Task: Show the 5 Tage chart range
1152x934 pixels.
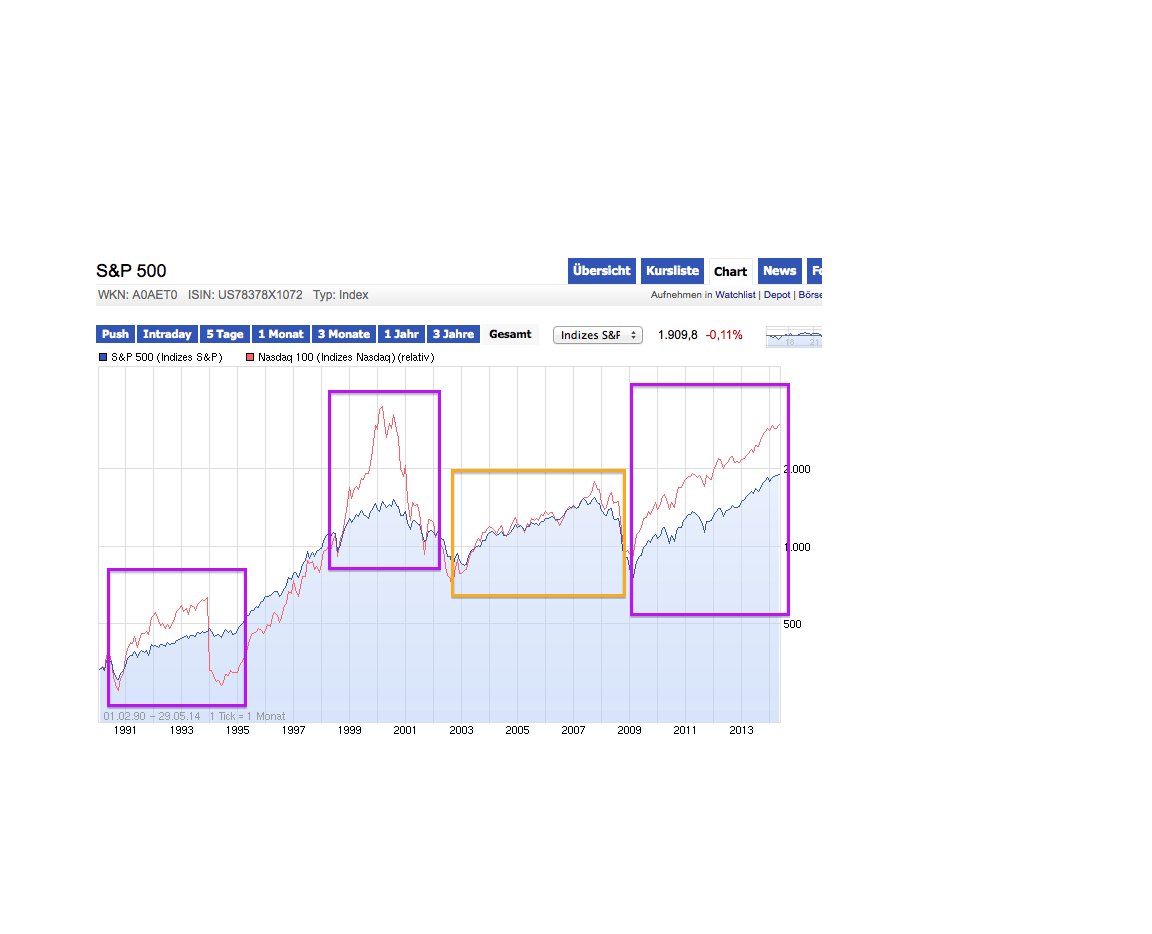Action: [x=225, y=334]
